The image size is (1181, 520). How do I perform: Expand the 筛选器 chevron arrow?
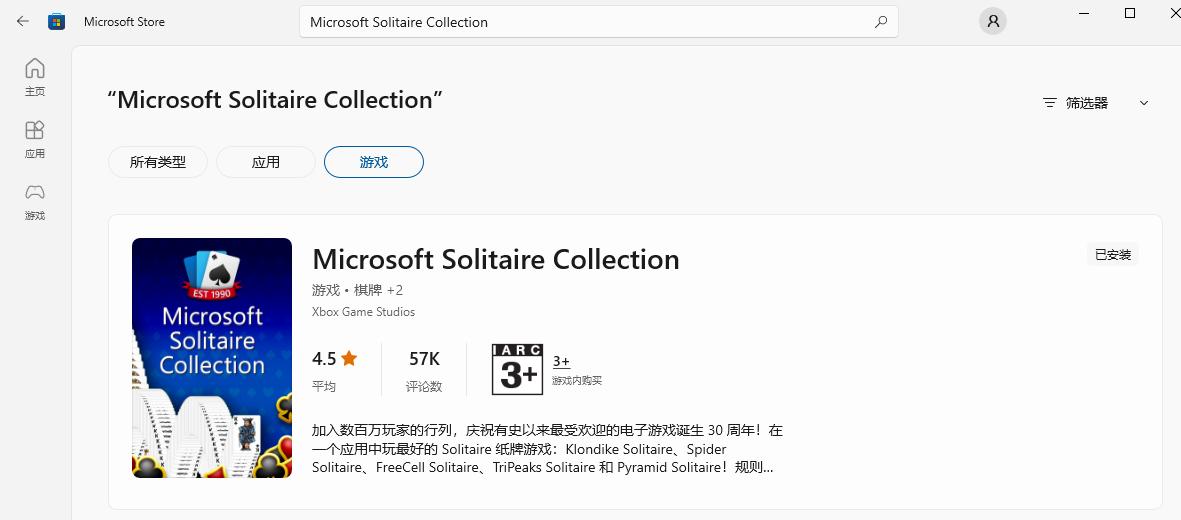point(1144,103)
